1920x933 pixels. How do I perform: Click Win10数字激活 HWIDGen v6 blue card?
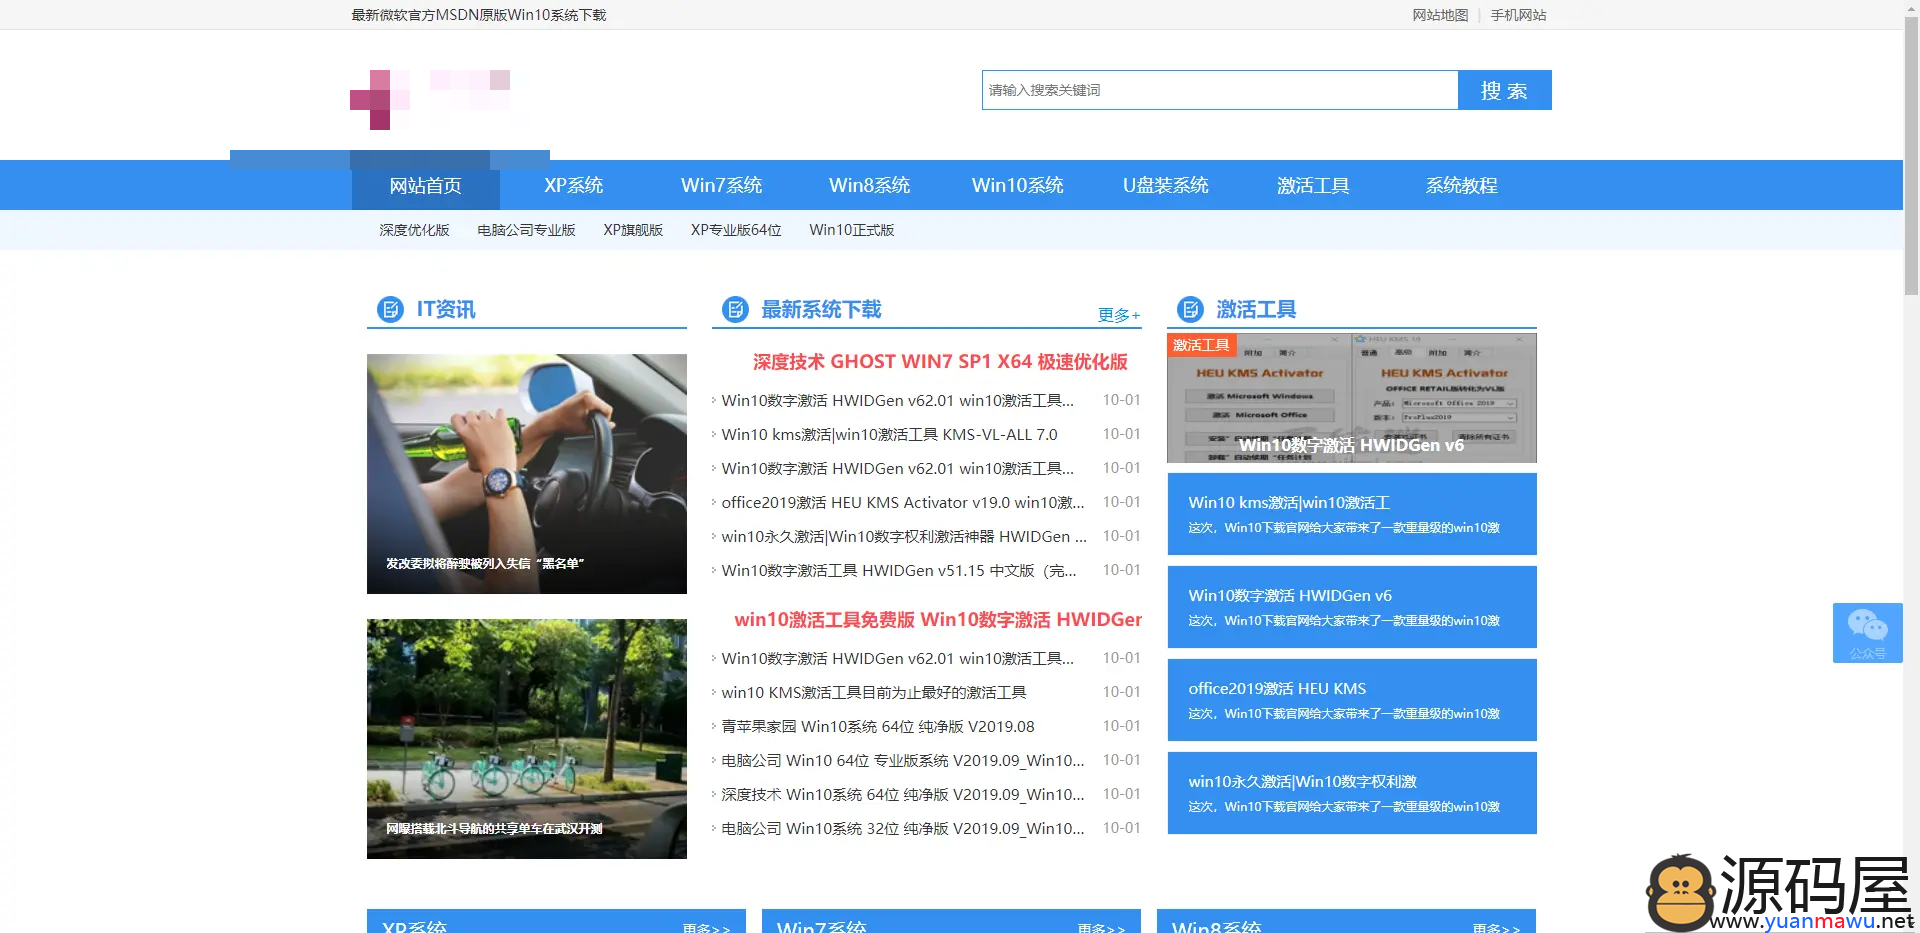tap(1352, 607)
